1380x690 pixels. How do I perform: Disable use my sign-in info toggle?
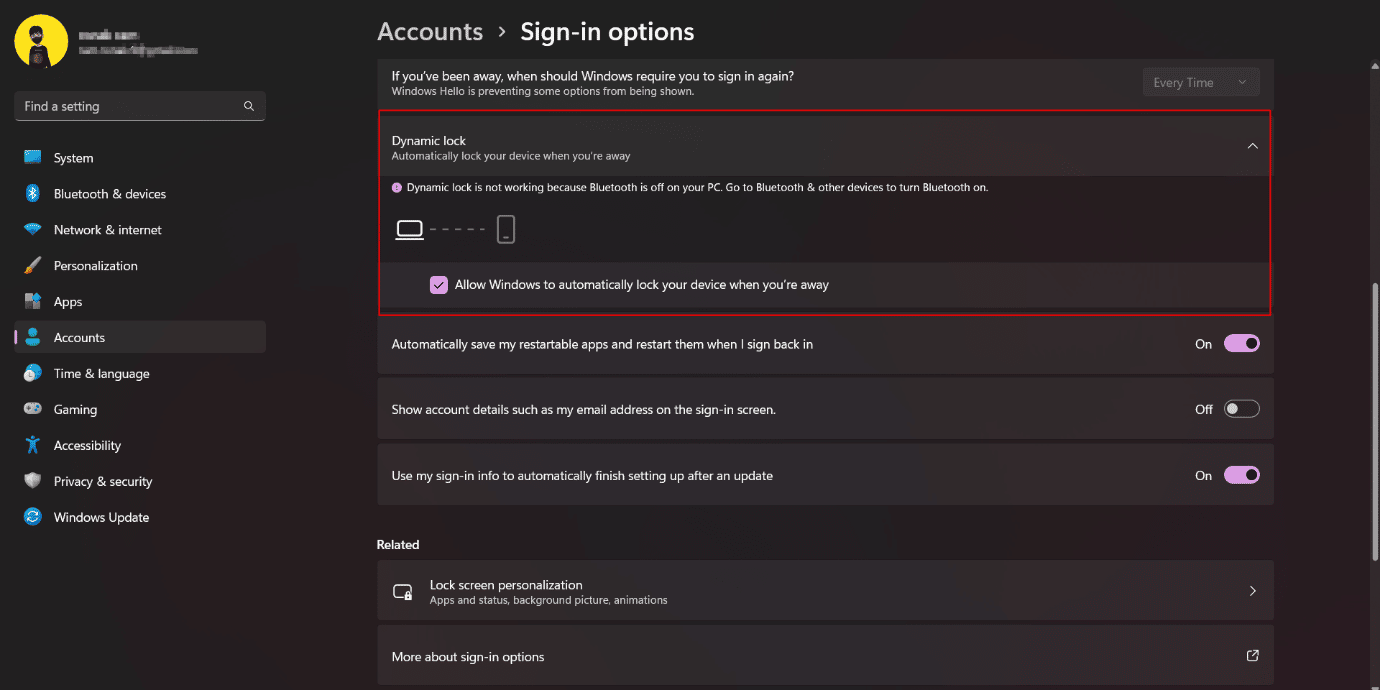point(1242,476)
